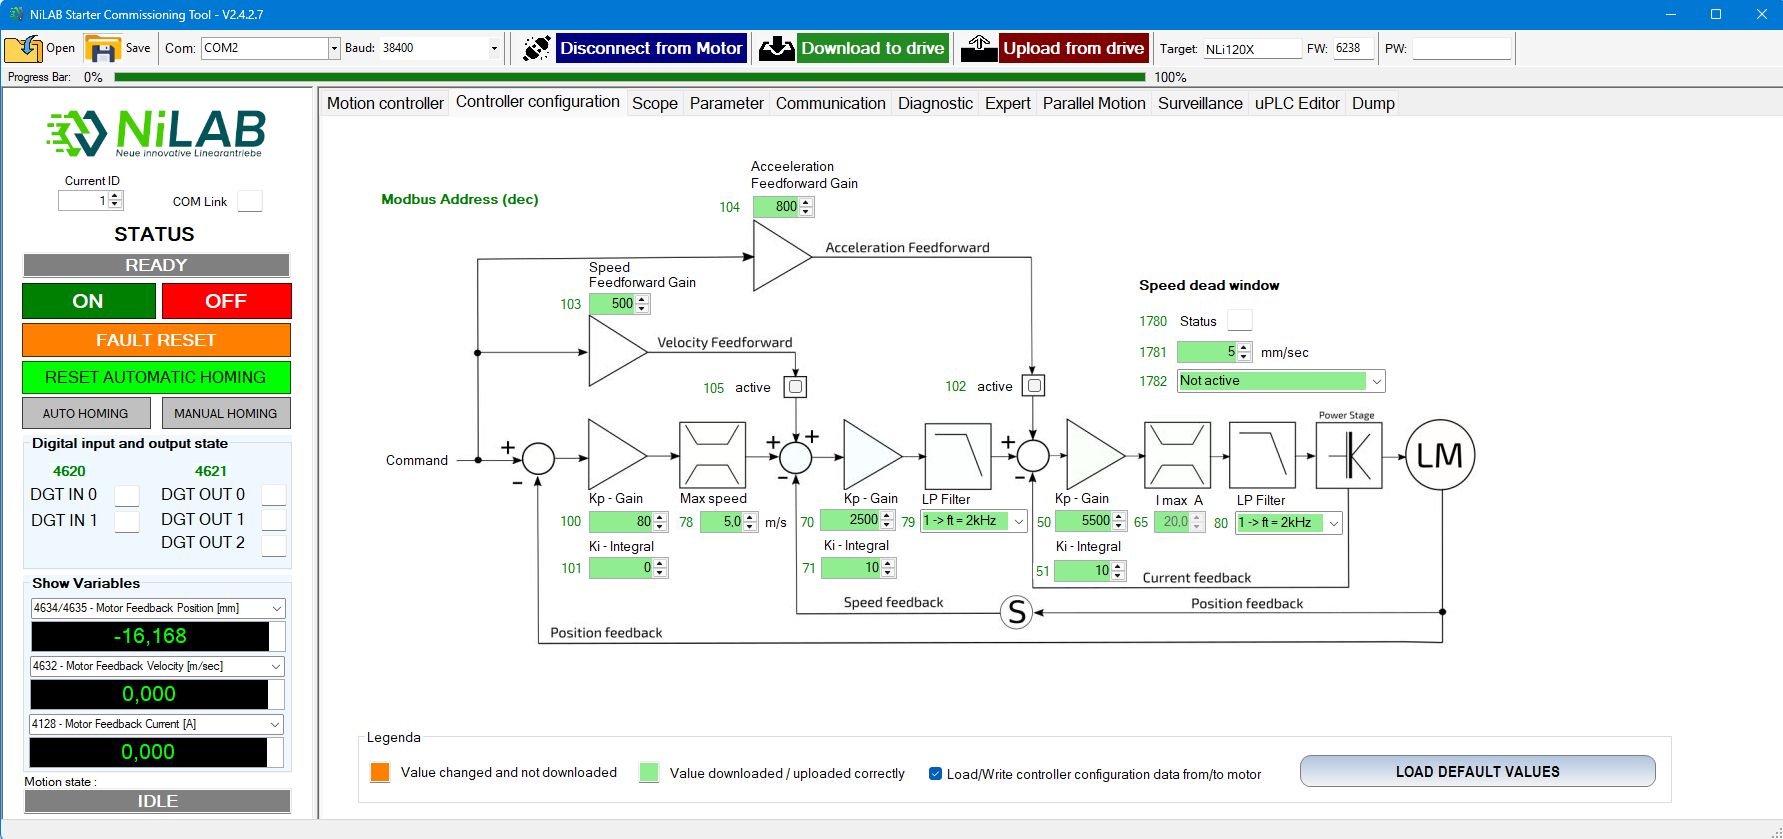Switch to the Scope tab
Viewport: 1783px width, 839px height.
coord(654,103)
